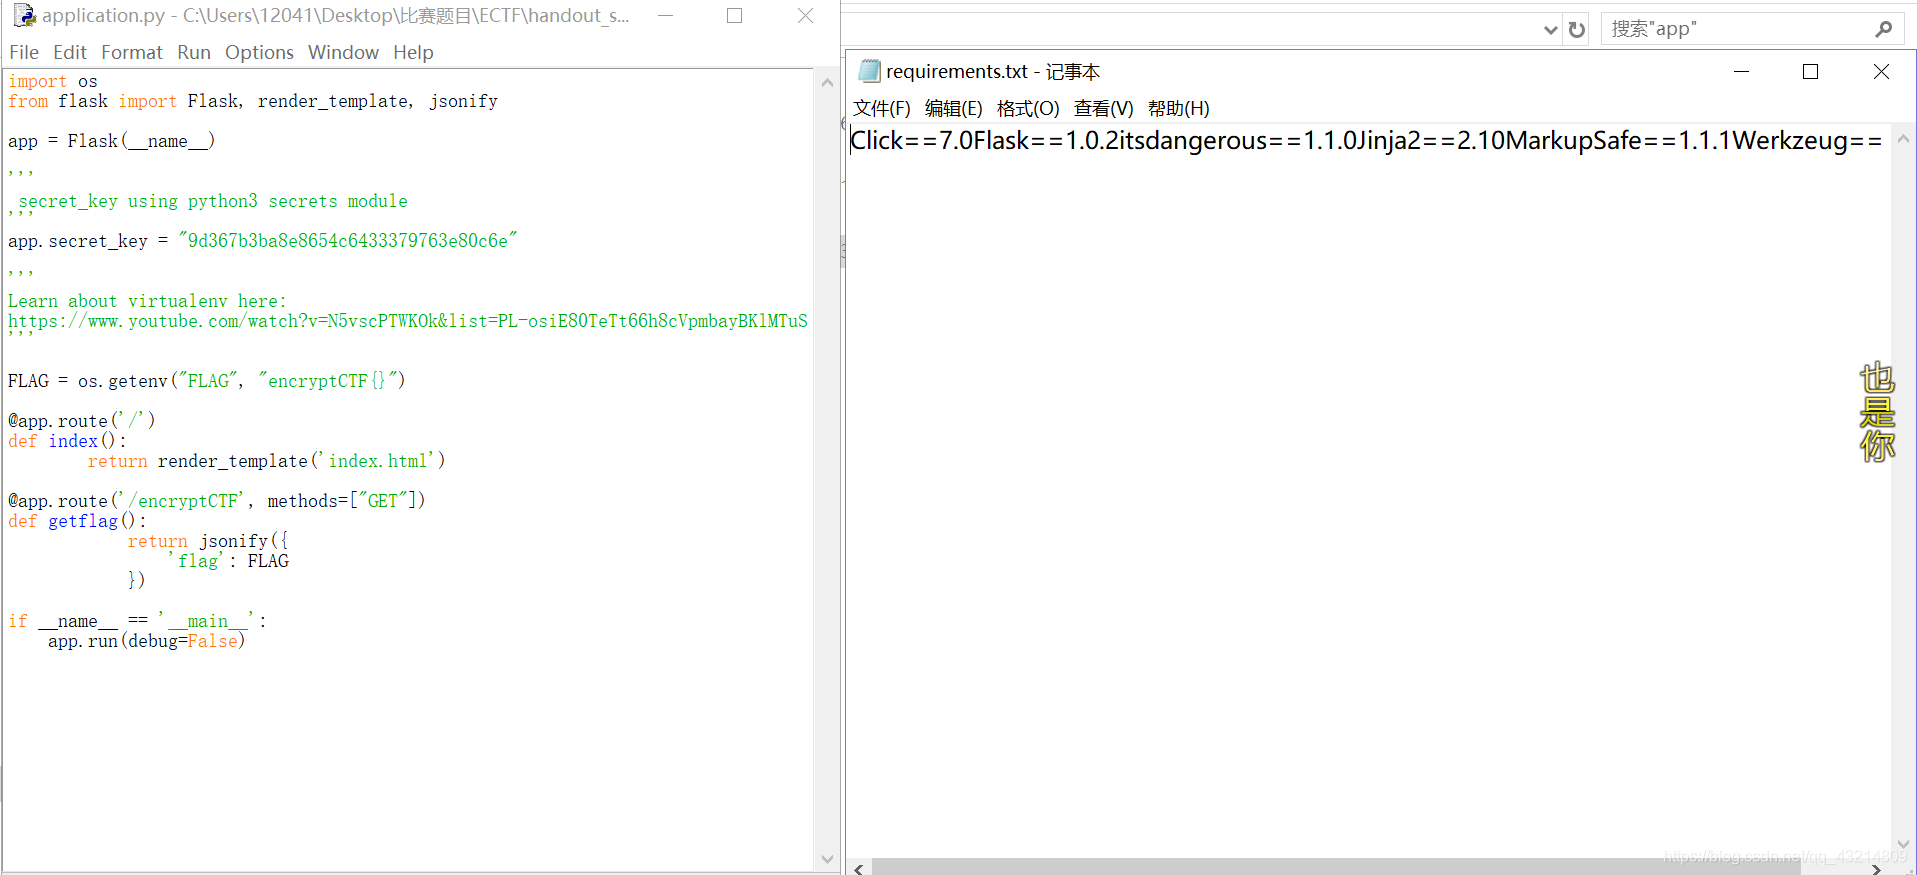Click the "import os" line
This screenshot has height=875, width=1917.
coord(53,81)
